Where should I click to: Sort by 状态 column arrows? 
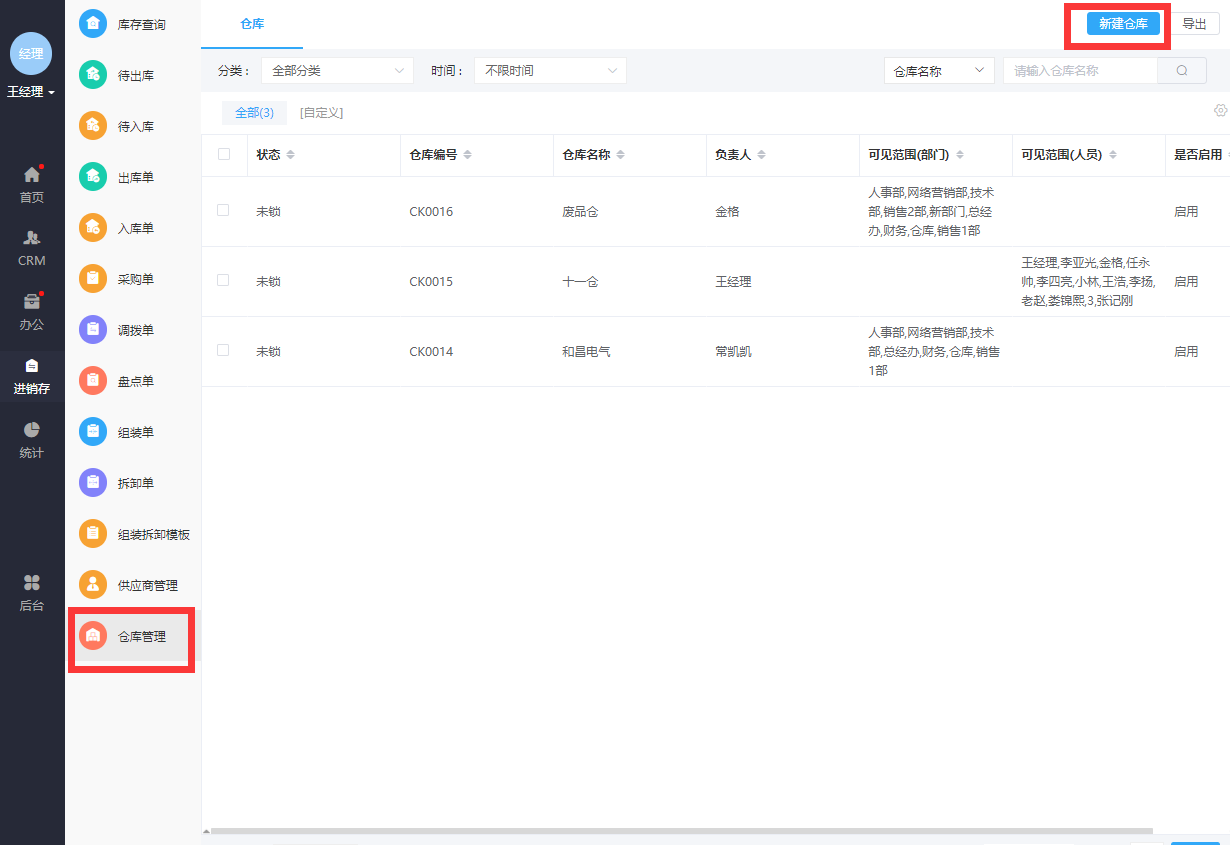coord(291,155)
